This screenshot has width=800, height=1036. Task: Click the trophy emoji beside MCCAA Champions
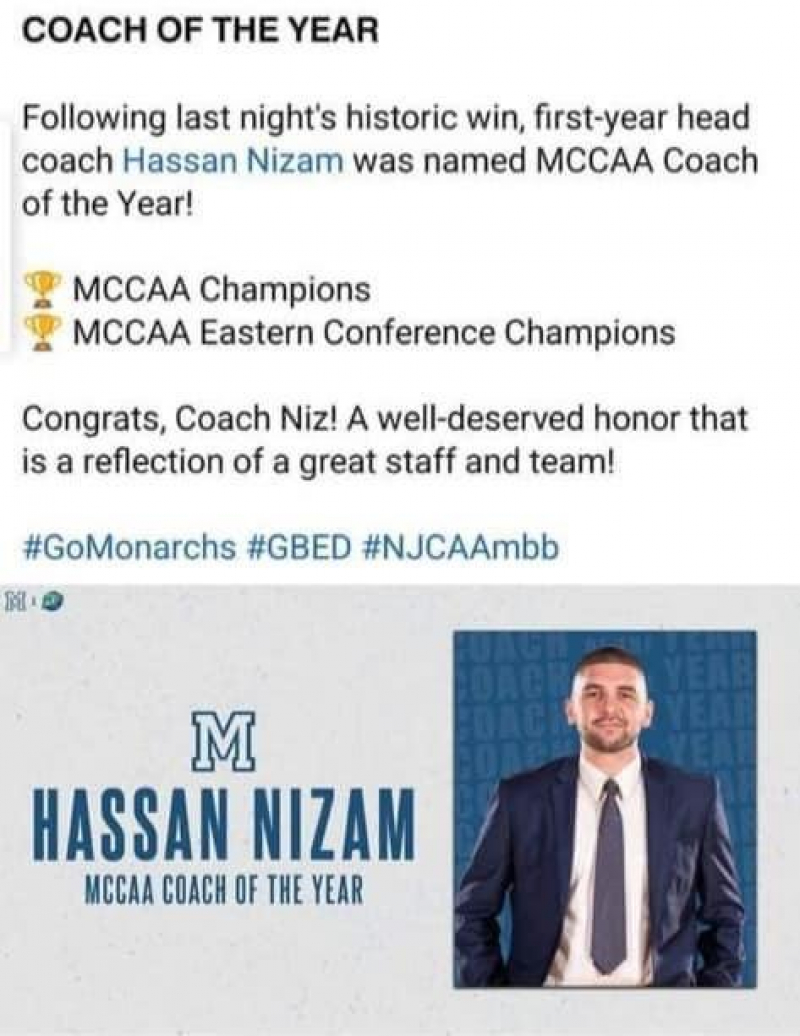pyautogui.click(x=42, y=290)
